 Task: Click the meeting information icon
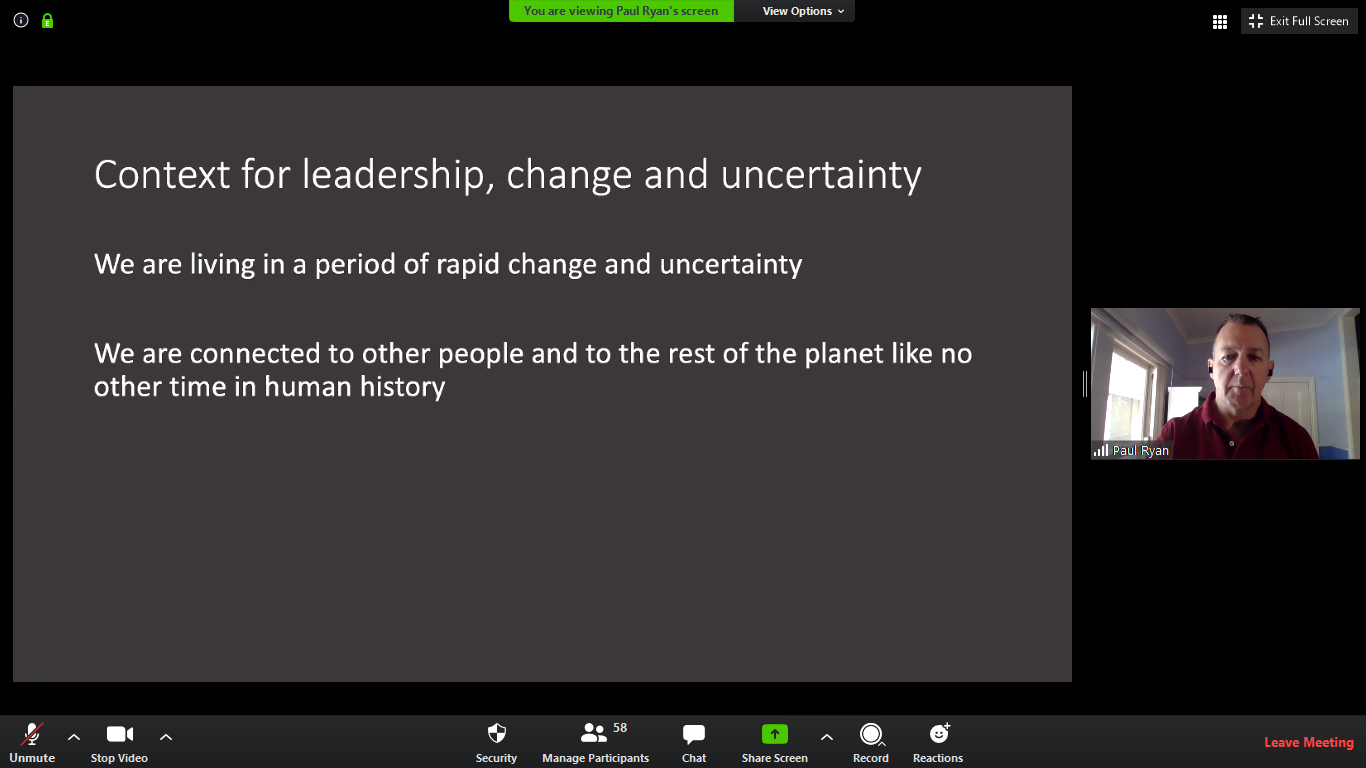pos(21,20)
